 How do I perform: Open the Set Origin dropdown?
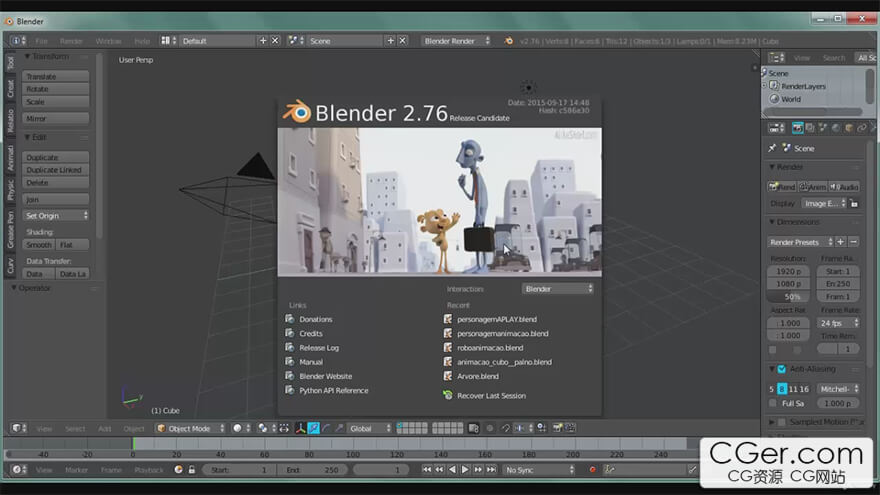pos(56,216)
